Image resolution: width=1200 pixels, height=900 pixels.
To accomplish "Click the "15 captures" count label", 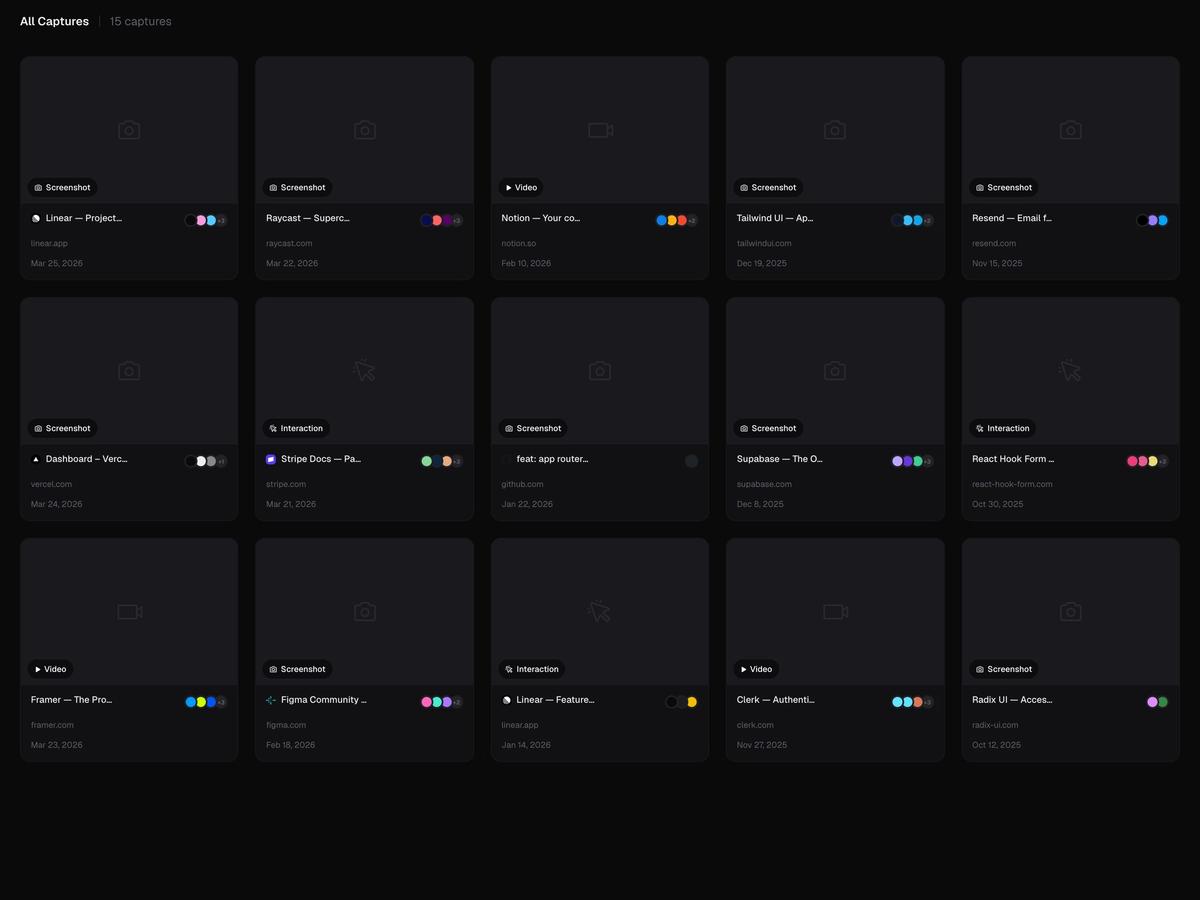I will coord(140,21).
